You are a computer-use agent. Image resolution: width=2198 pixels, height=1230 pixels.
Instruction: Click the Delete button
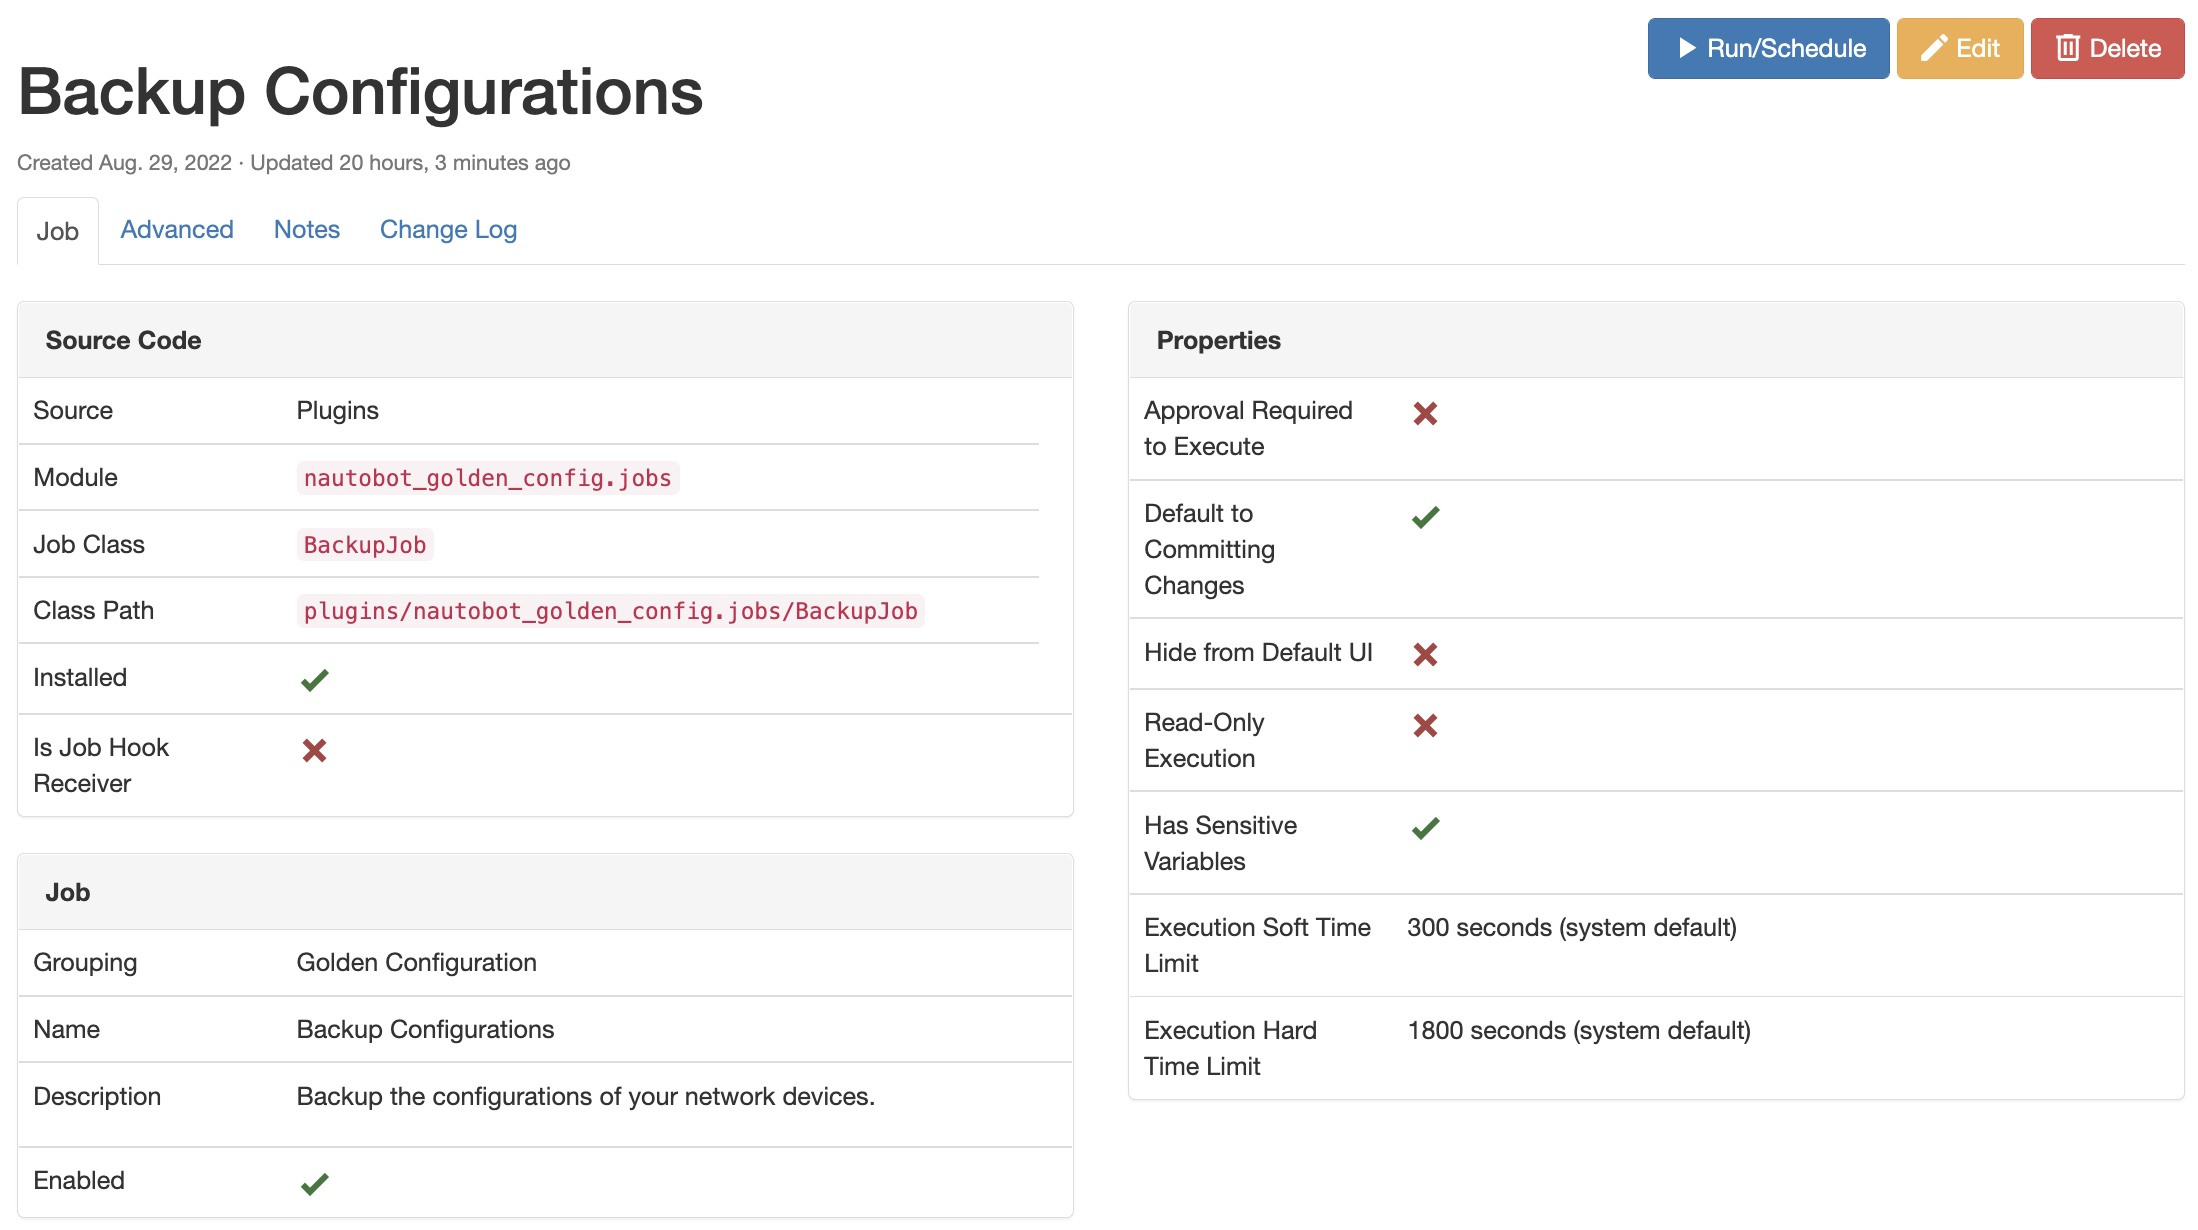tap(2107, 48)
